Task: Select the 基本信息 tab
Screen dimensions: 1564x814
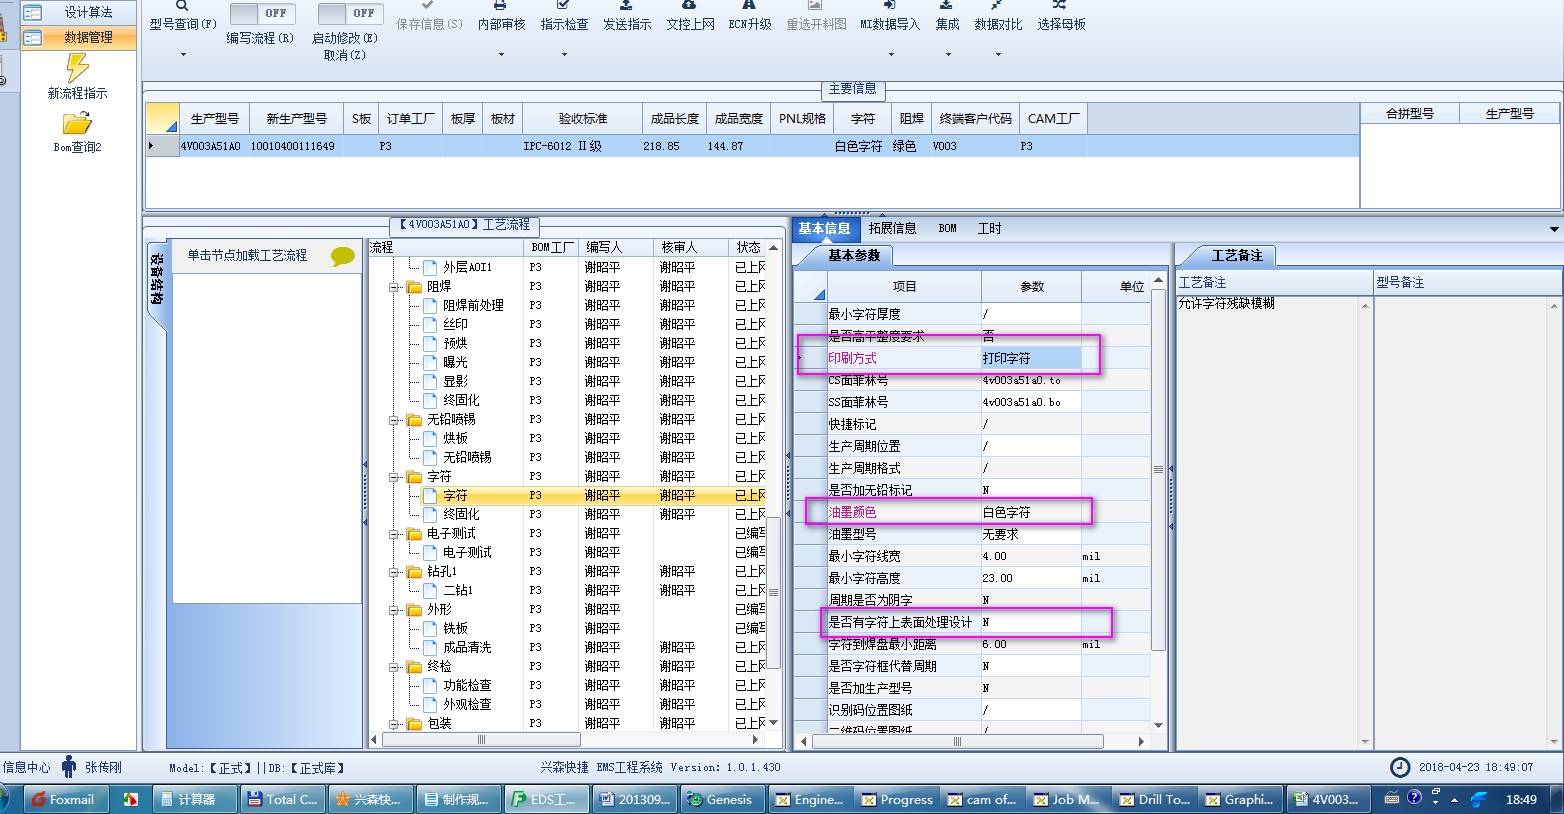Action: 824,228
